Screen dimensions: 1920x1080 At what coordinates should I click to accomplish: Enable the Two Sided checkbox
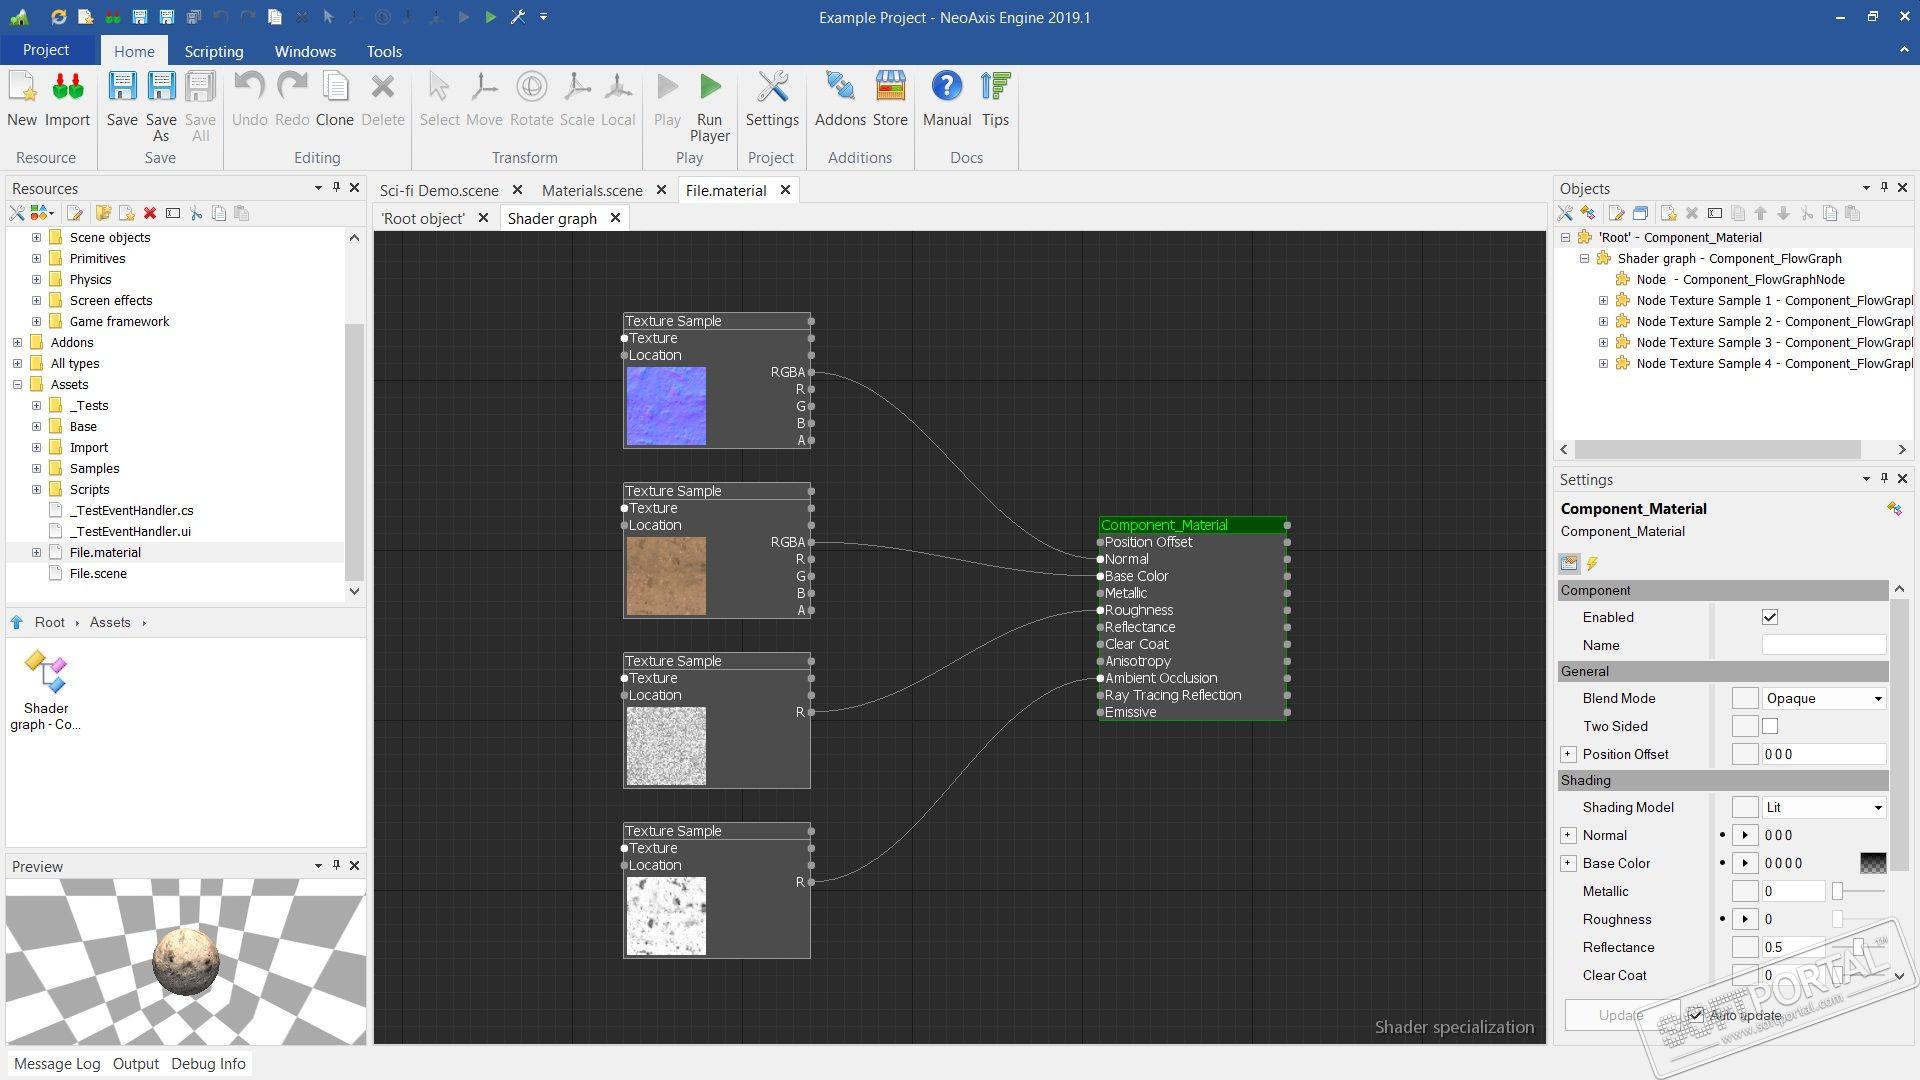1770,726
